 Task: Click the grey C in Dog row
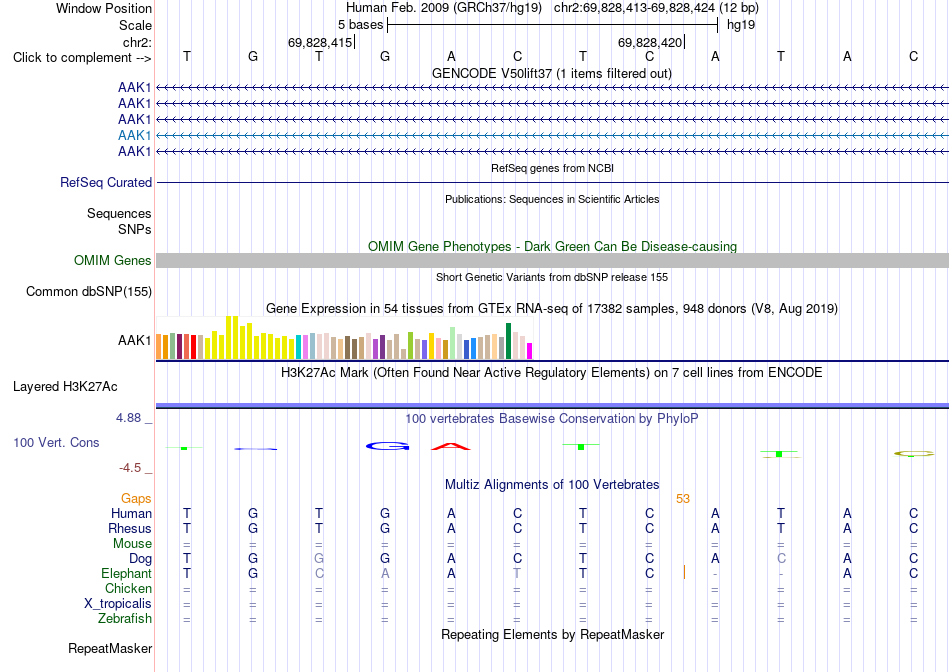781,558
